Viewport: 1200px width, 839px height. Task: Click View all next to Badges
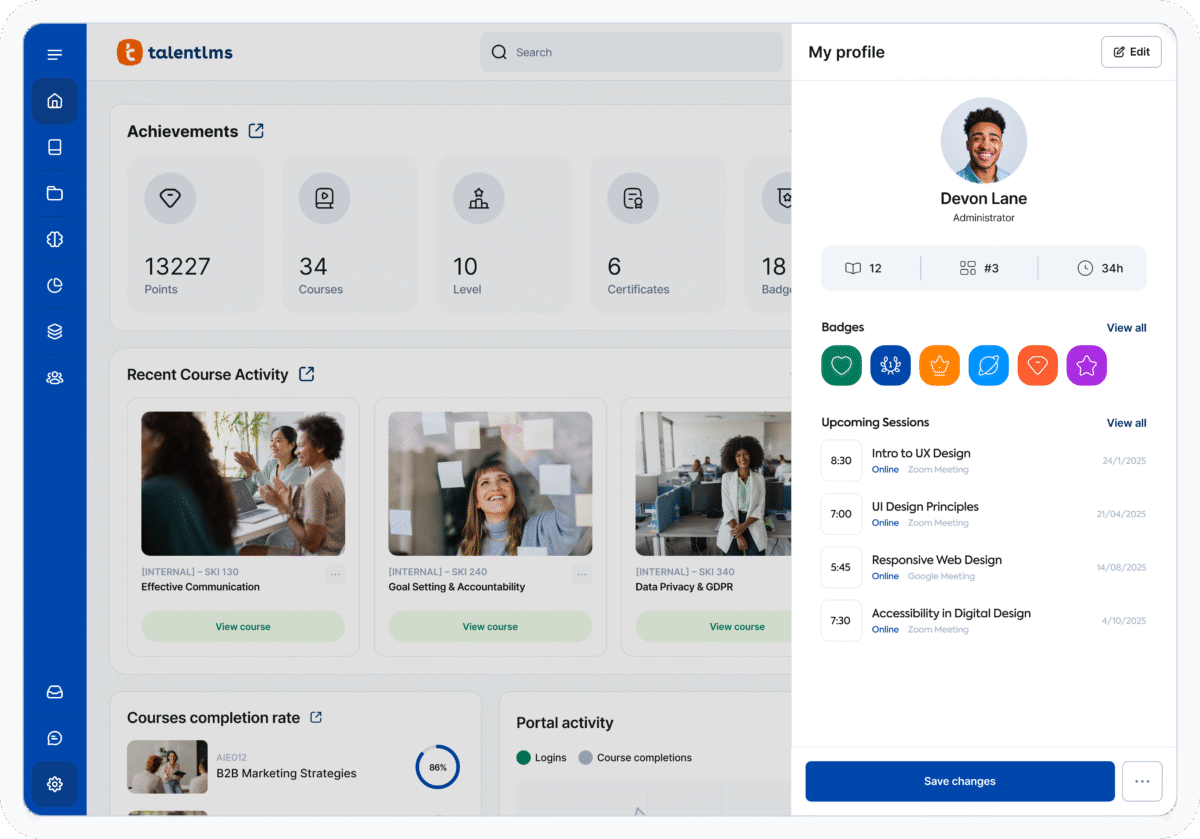pyautogui.click(x=1126, y=328)
